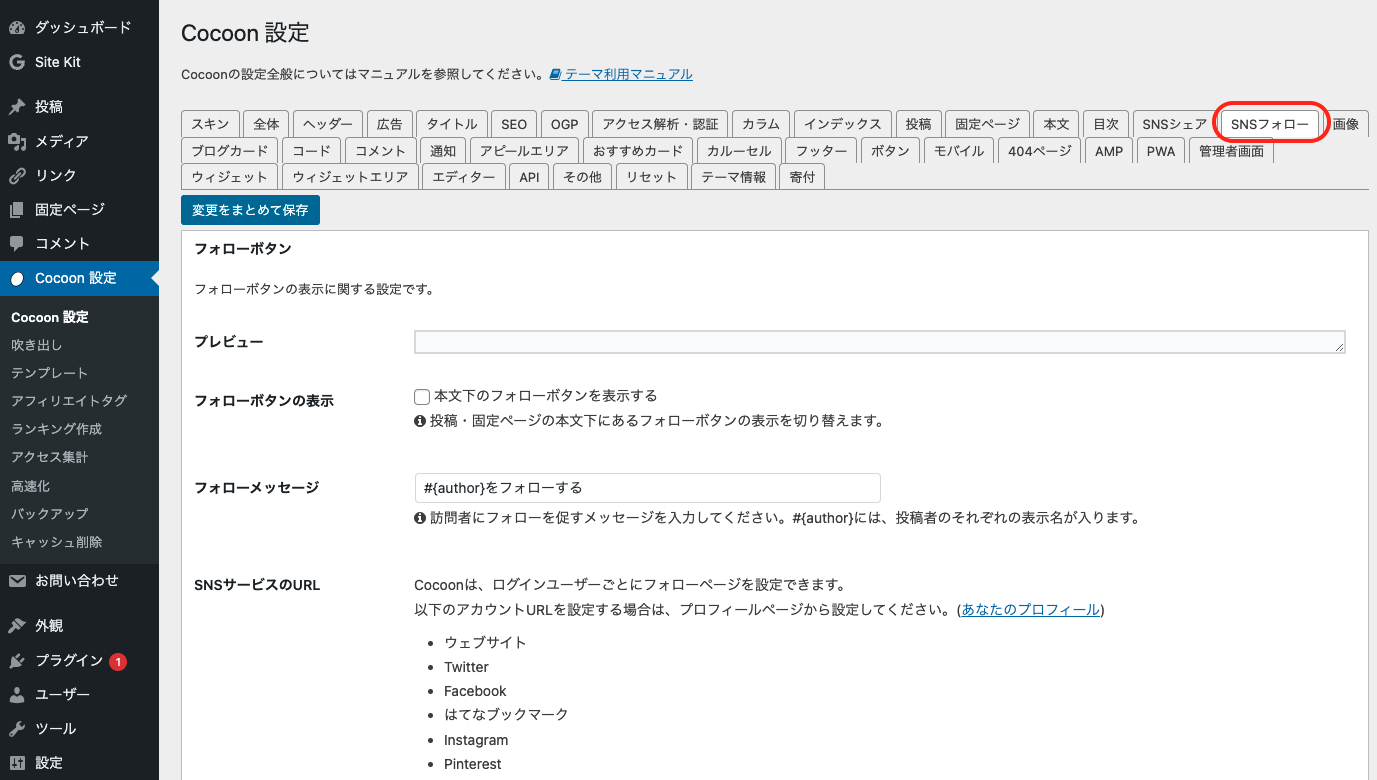Select the SEO tab
1377x780 pixels.
click(514, 124)
